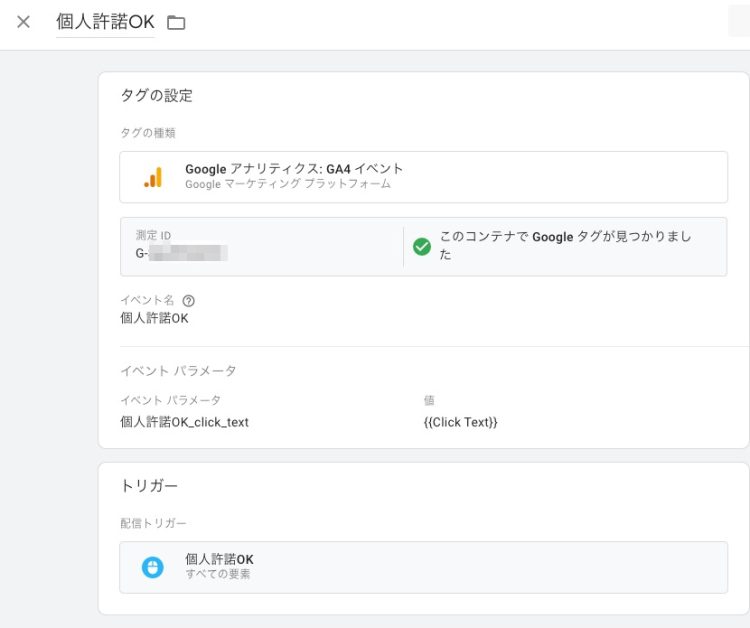
Task: Select the 個人許諾OK_click_text parameter name
Action: (184, 422)
